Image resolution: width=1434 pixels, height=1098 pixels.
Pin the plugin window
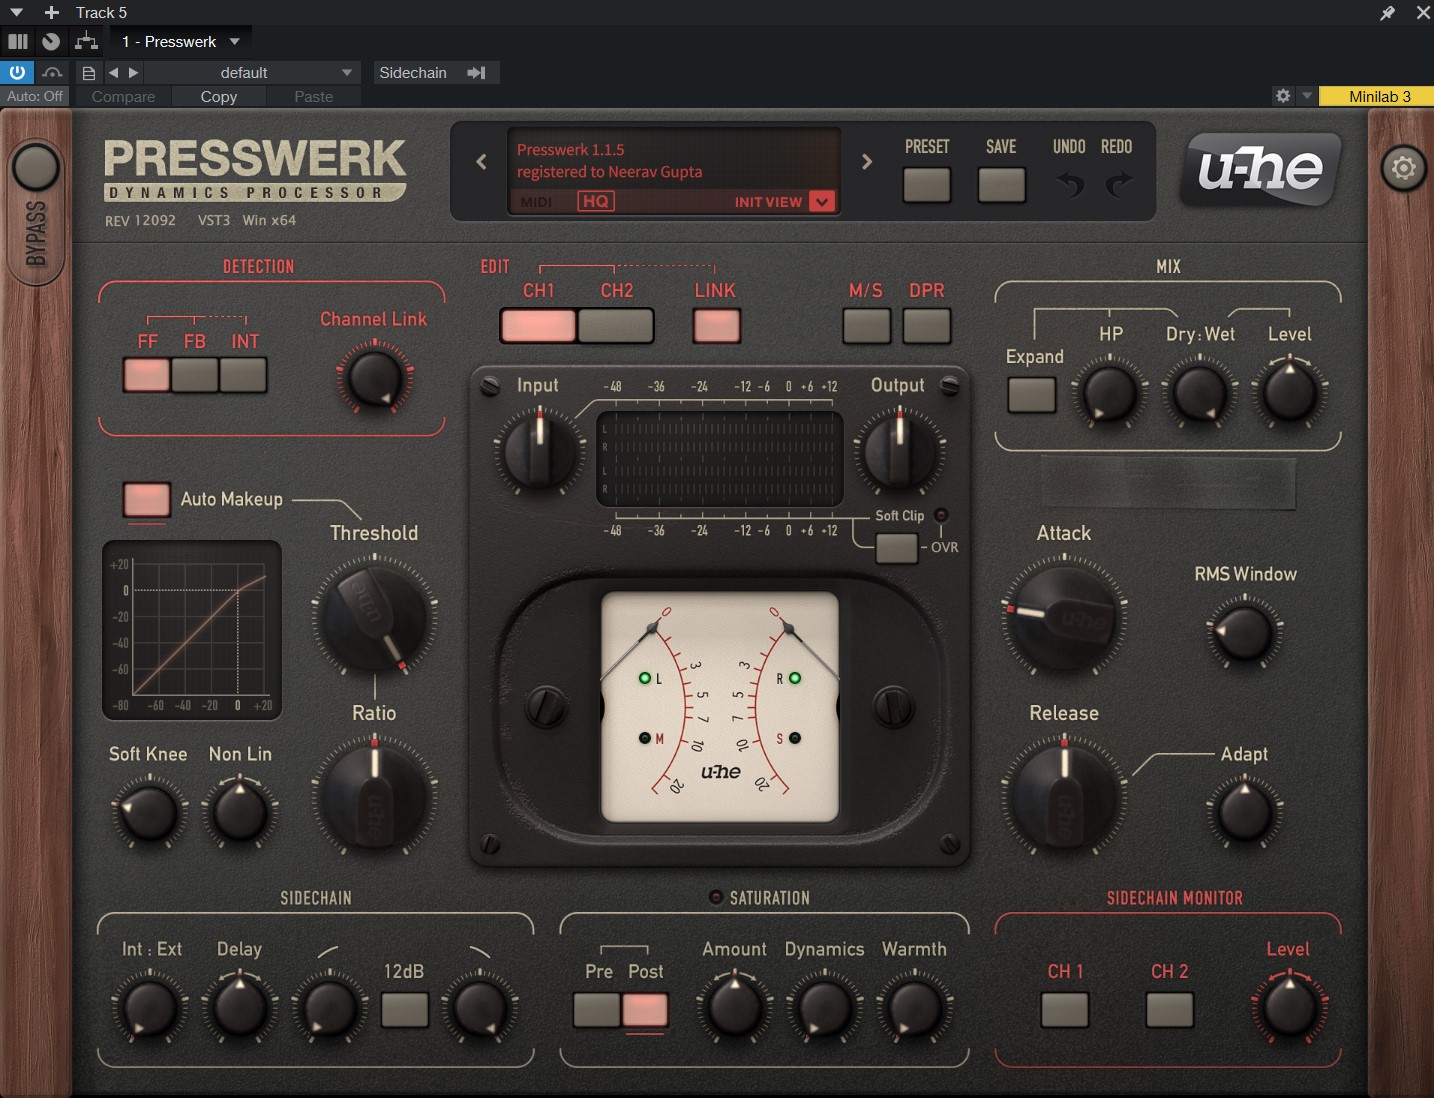click(1387, 13)
